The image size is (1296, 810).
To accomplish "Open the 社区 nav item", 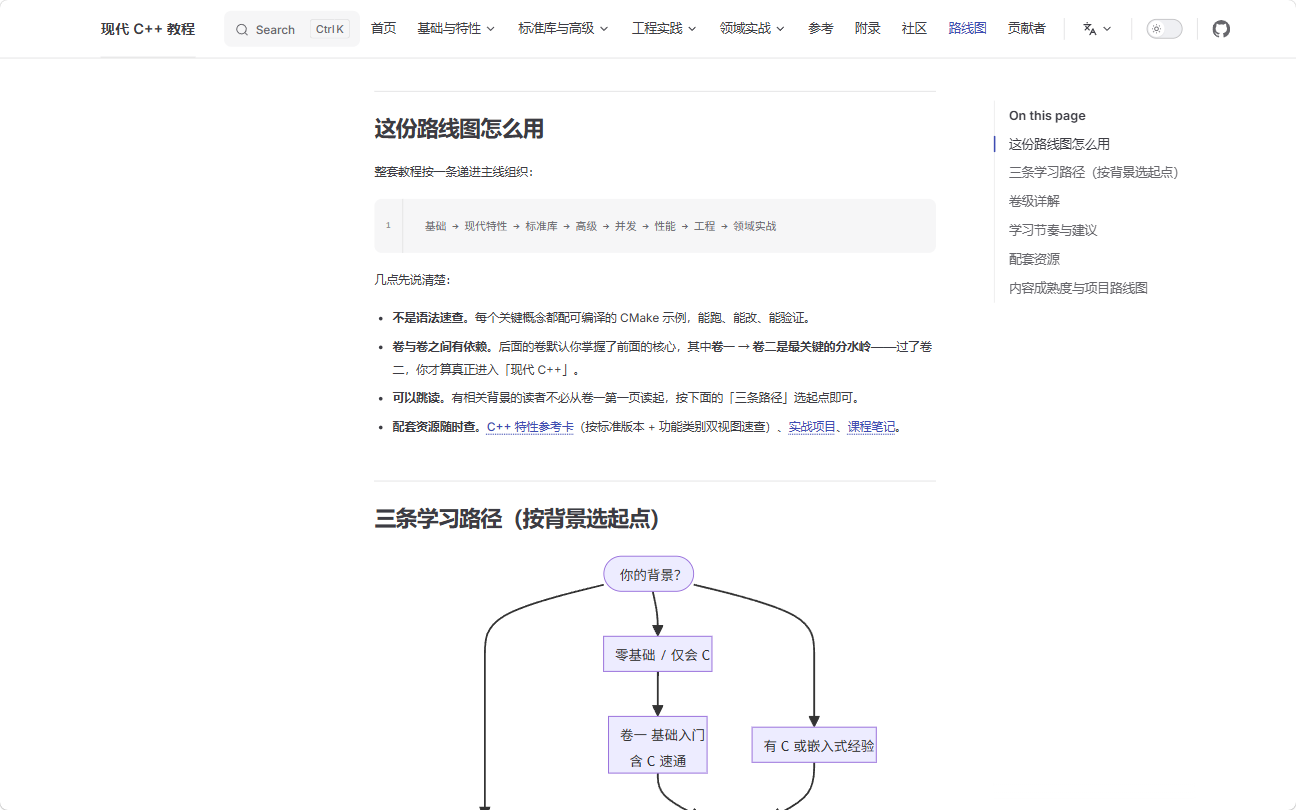I will click(x=914, y=29).
